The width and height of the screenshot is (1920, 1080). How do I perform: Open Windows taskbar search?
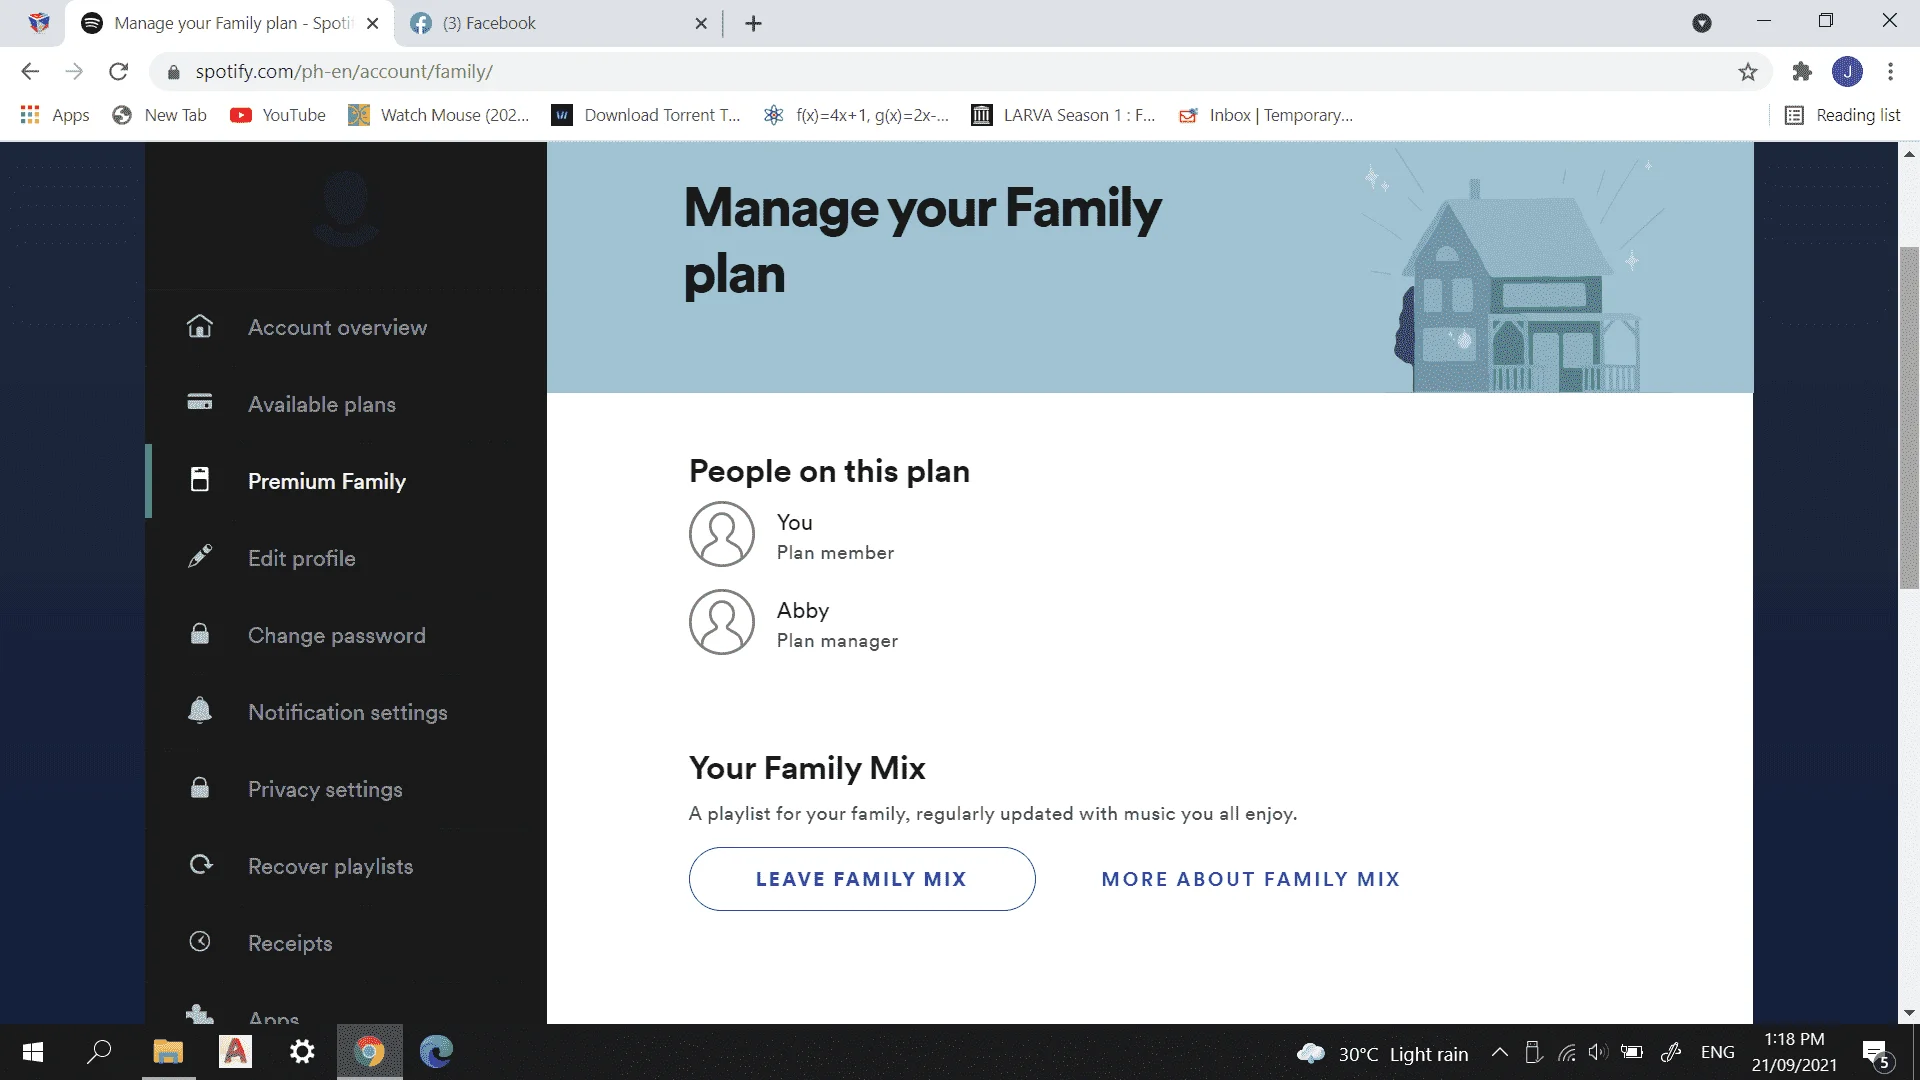99,1052
